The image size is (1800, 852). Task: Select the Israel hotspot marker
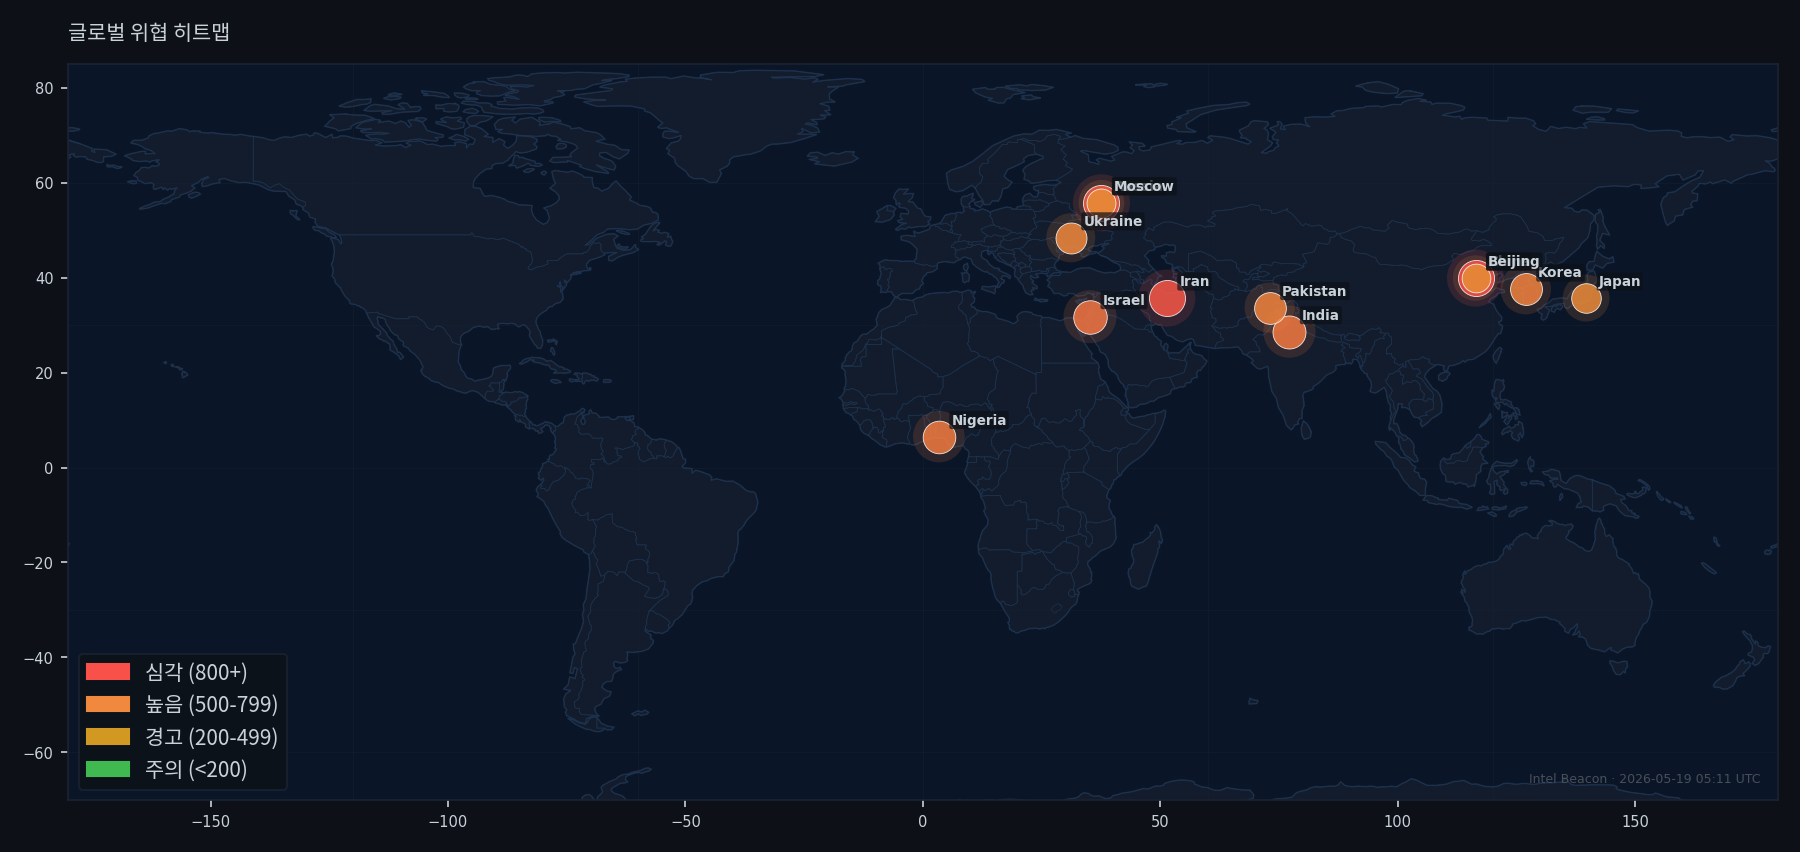point(1090,318)
